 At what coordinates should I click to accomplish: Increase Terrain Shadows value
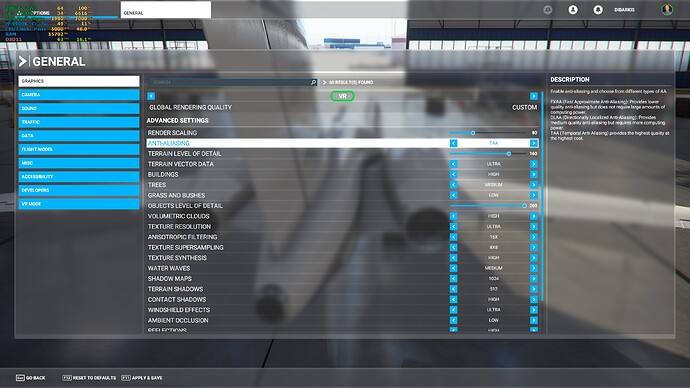click(534, 289)
